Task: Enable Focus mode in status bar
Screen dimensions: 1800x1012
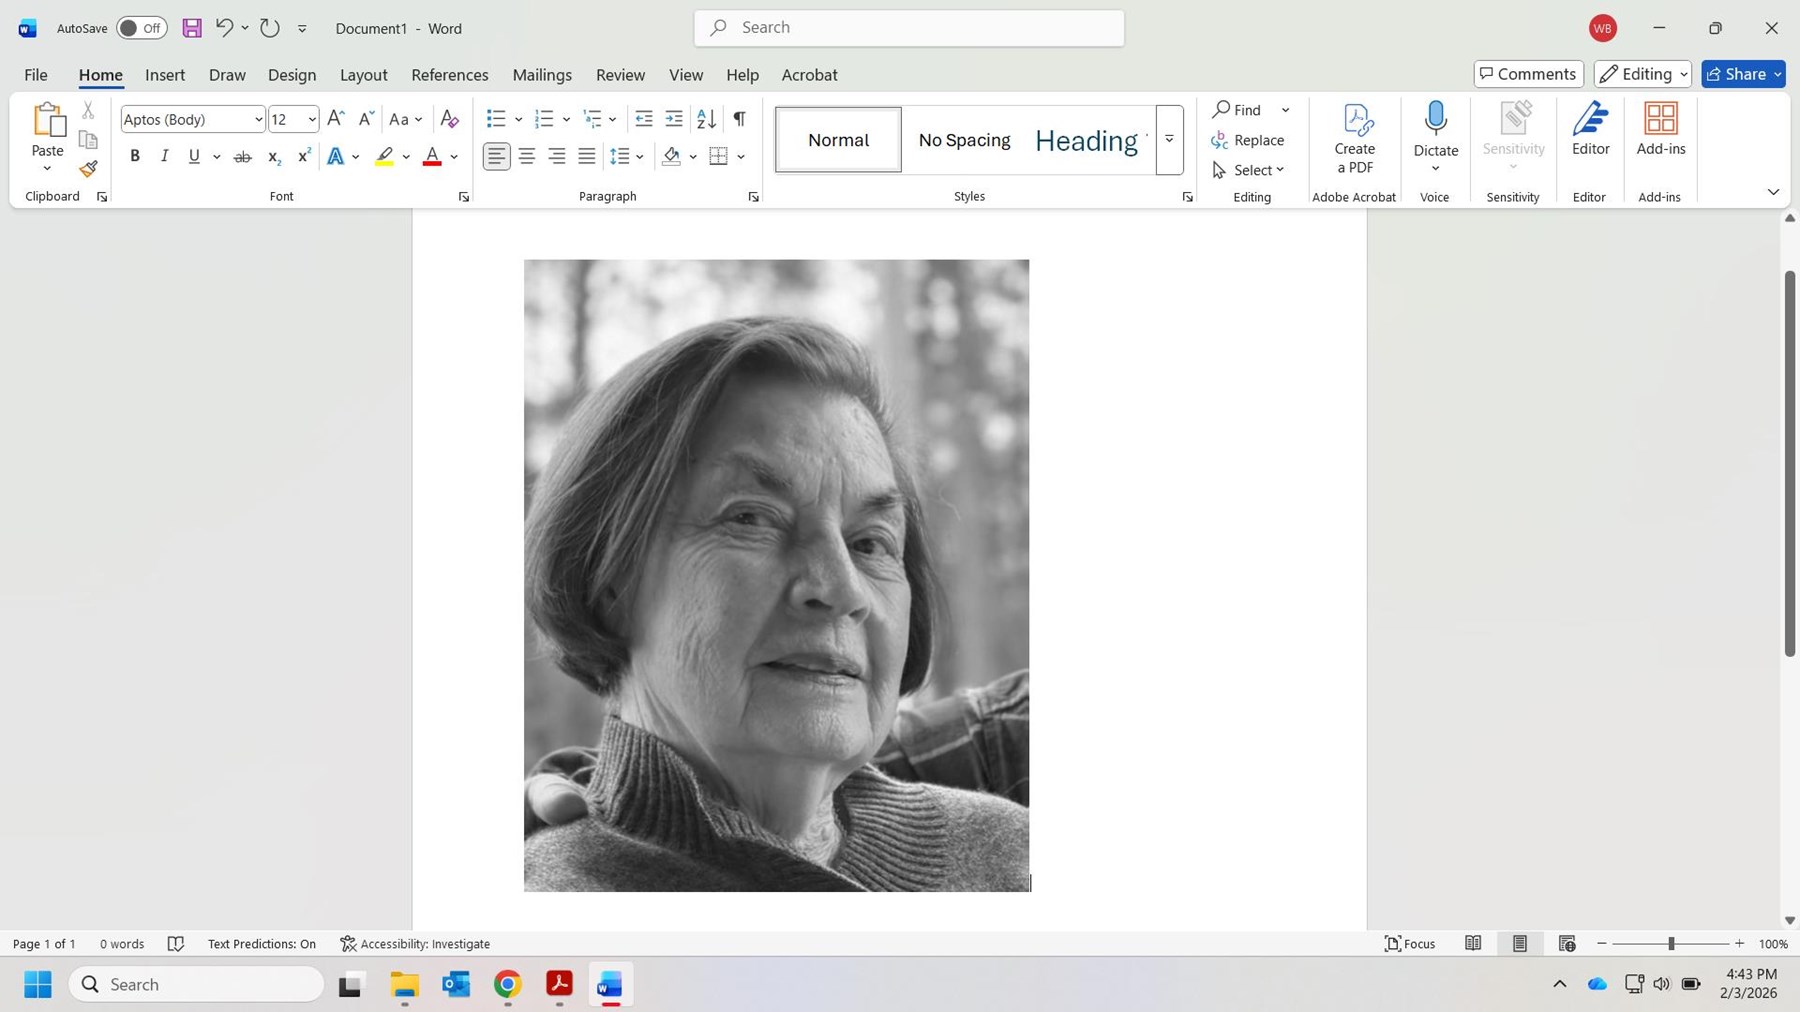Action: [x=1409, y=943]
